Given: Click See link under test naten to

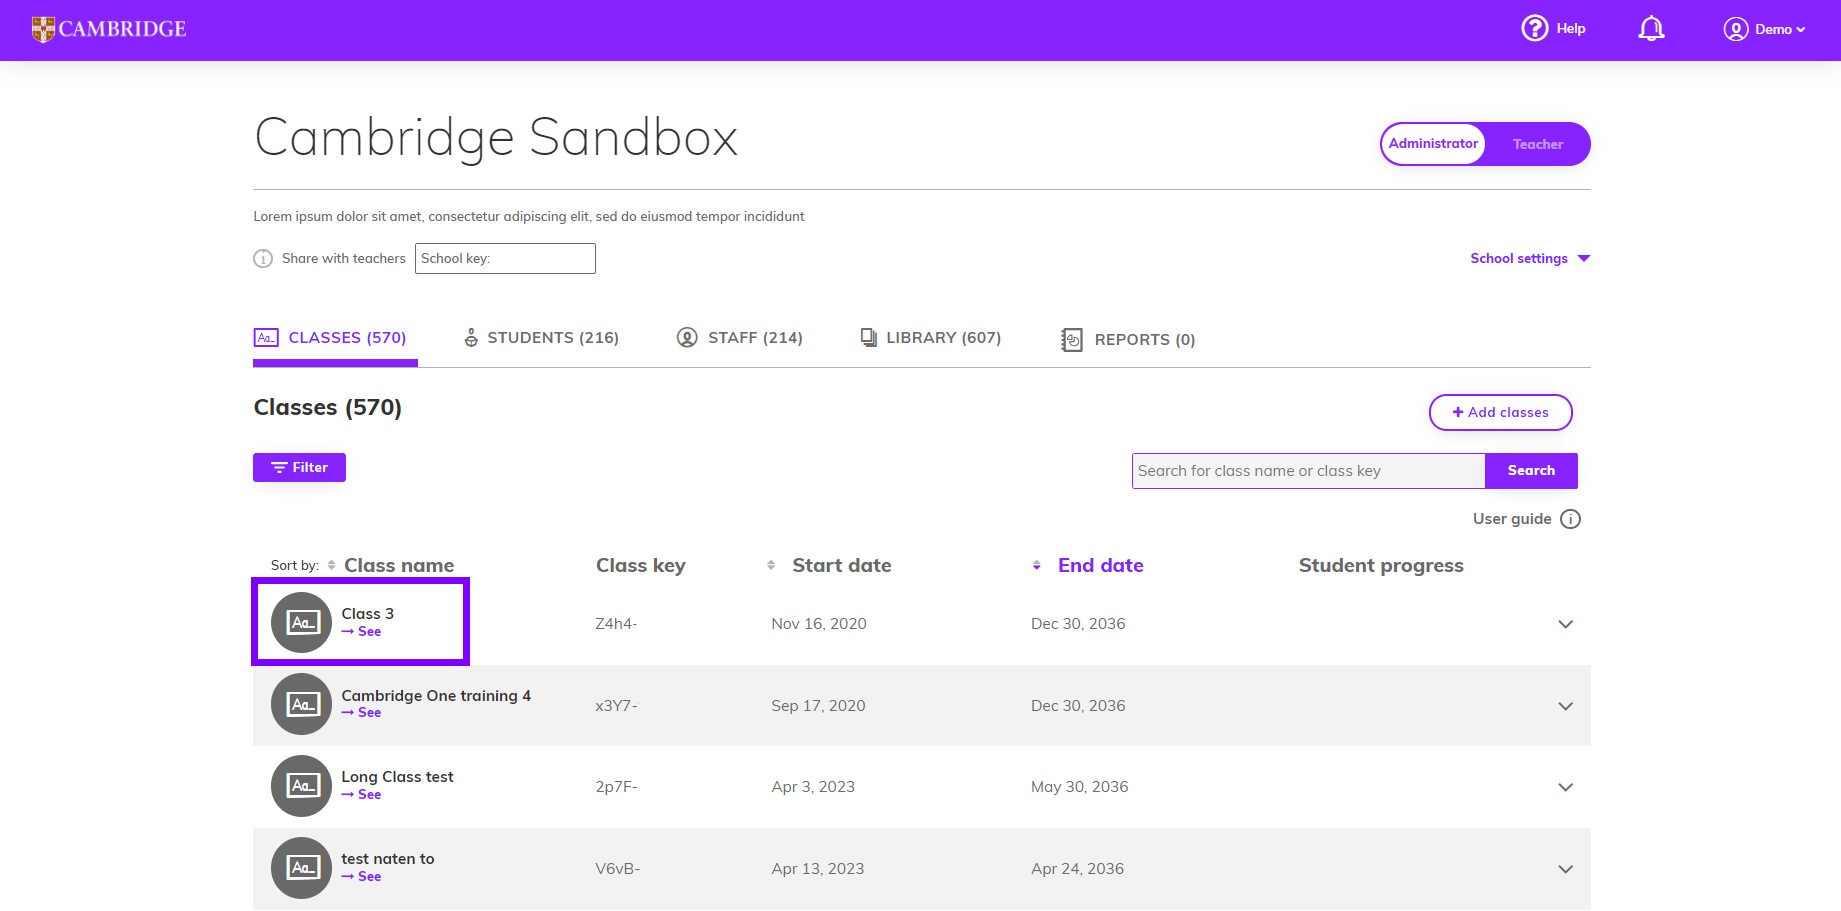Looking at the screenshot, I should (361, 877).
